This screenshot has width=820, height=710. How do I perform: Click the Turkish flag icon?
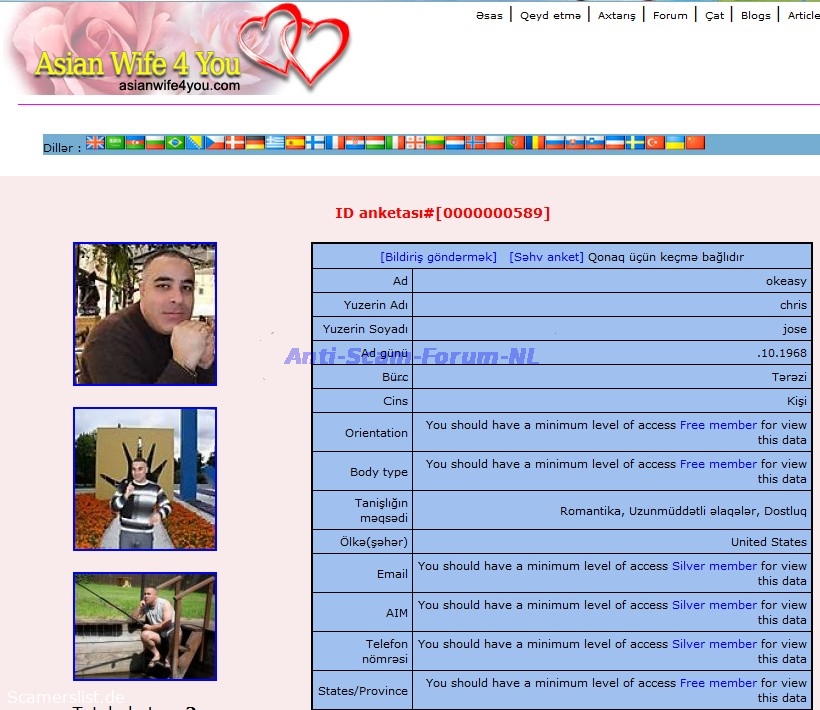(x=655, y=143)
